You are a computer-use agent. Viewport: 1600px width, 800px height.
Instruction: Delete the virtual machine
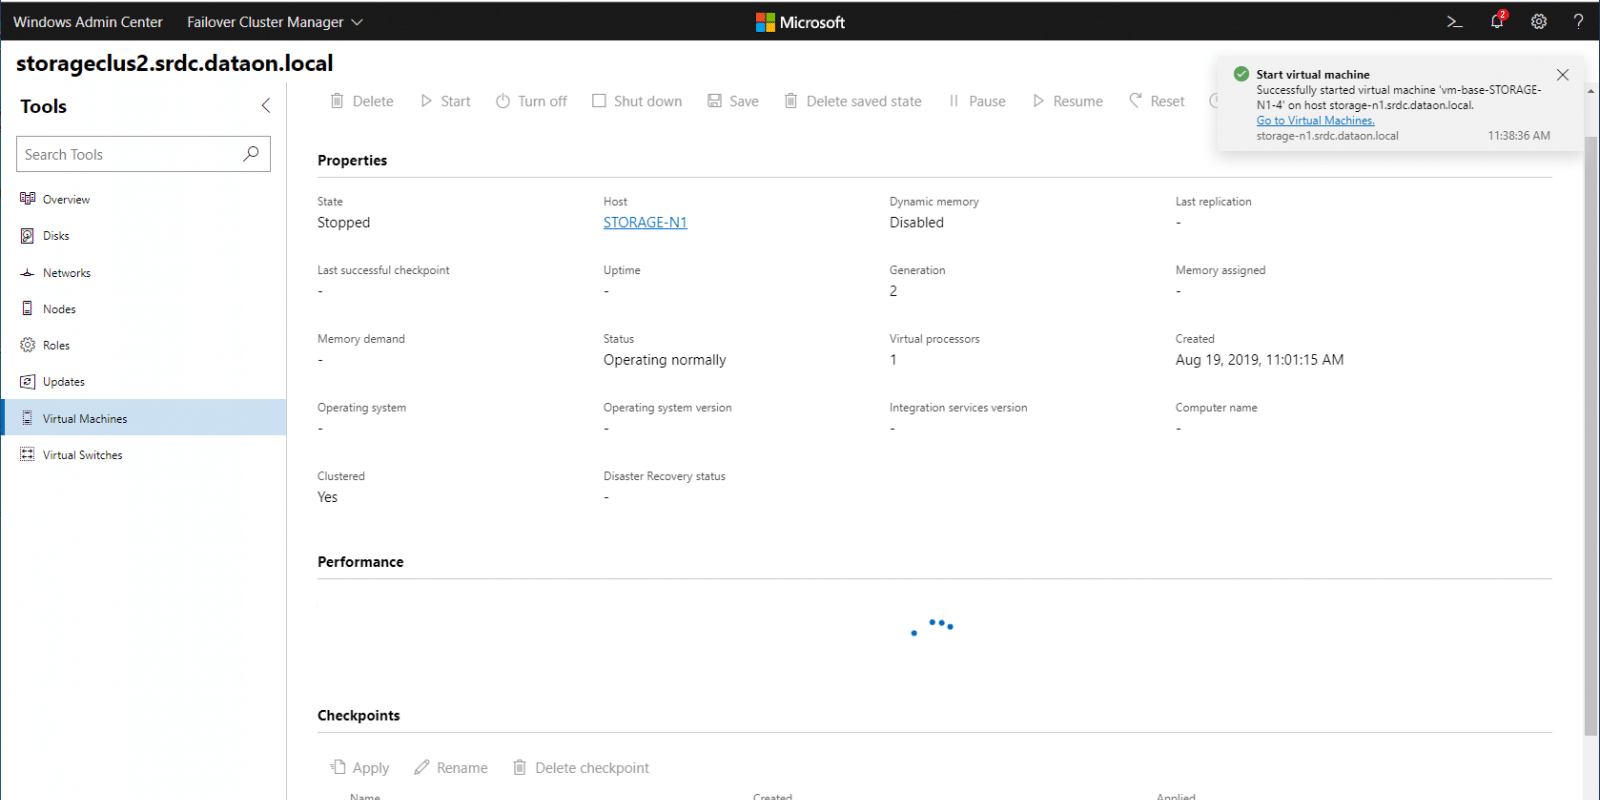click(362, 101)
